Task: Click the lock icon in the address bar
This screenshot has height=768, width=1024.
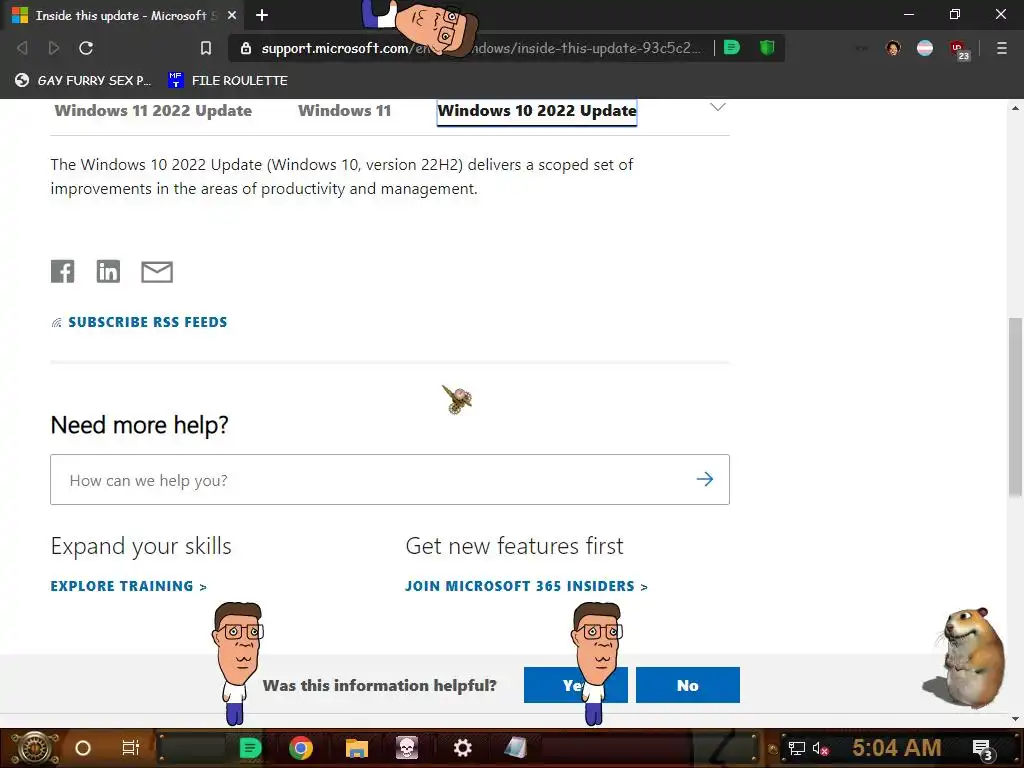Action: (246, 48)
